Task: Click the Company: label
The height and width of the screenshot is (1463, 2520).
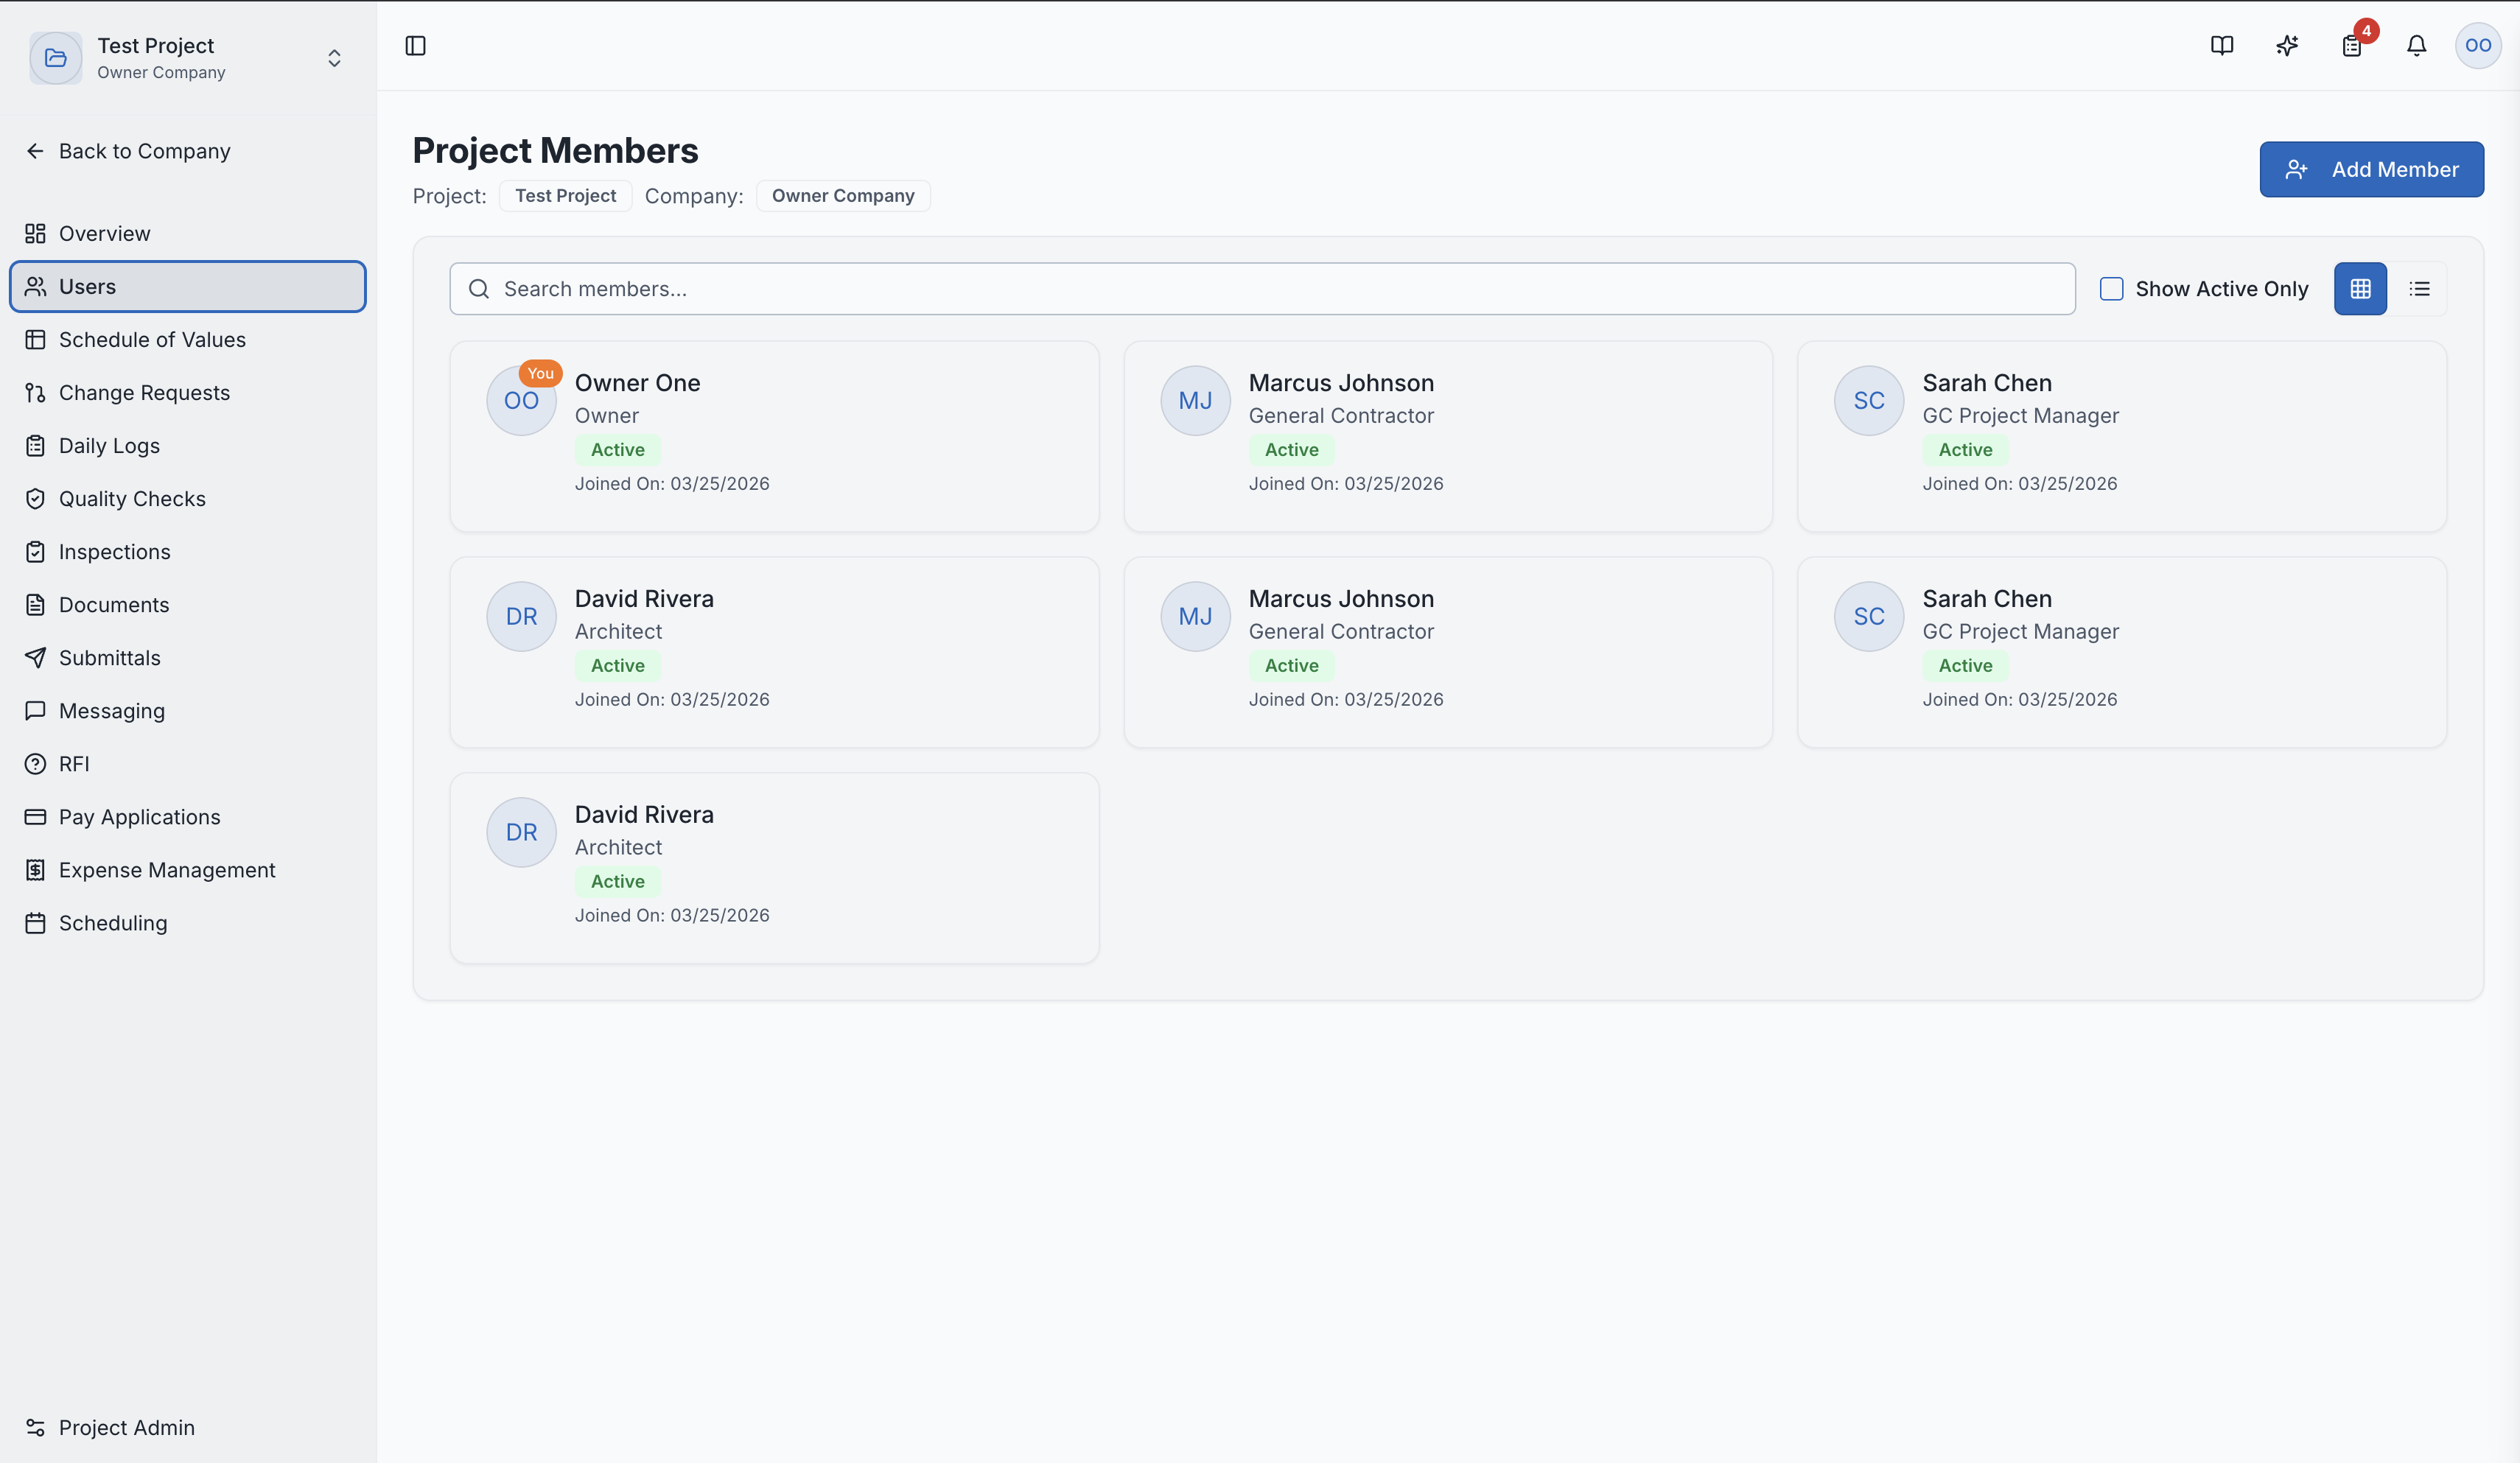Action: tap(694, 196)
